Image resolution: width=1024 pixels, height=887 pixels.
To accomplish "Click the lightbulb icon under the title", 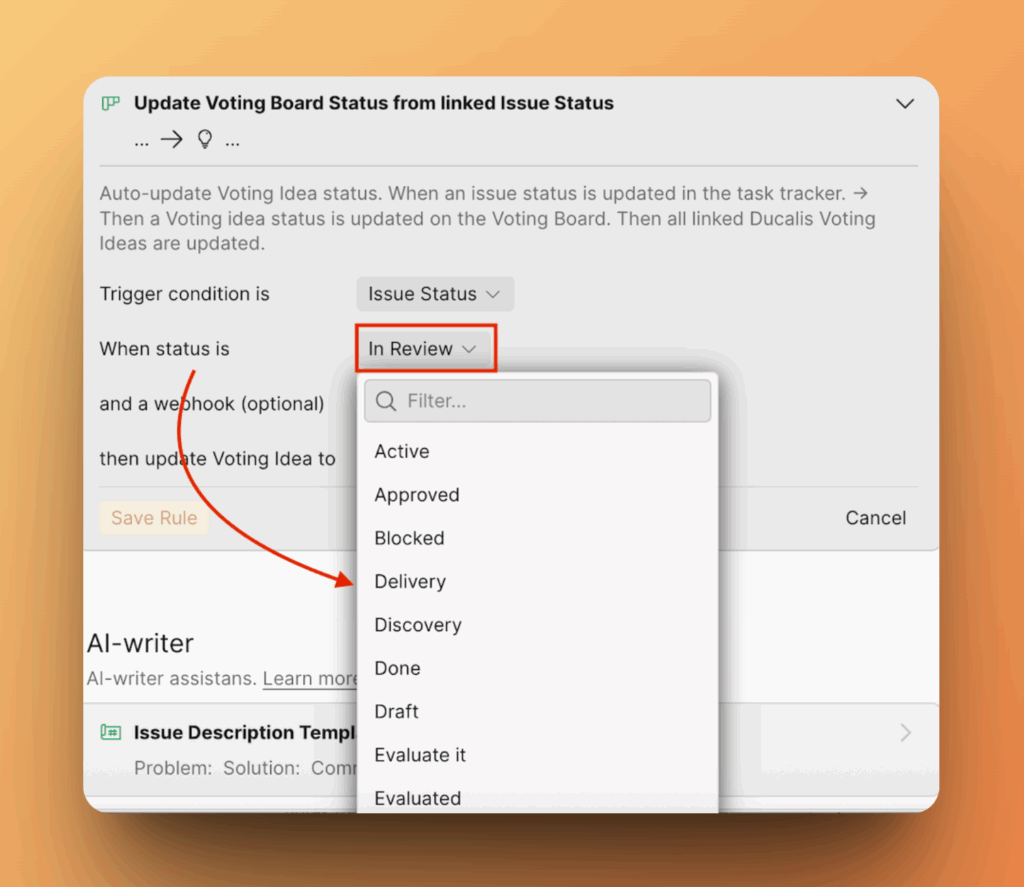I will pos(204,139).
